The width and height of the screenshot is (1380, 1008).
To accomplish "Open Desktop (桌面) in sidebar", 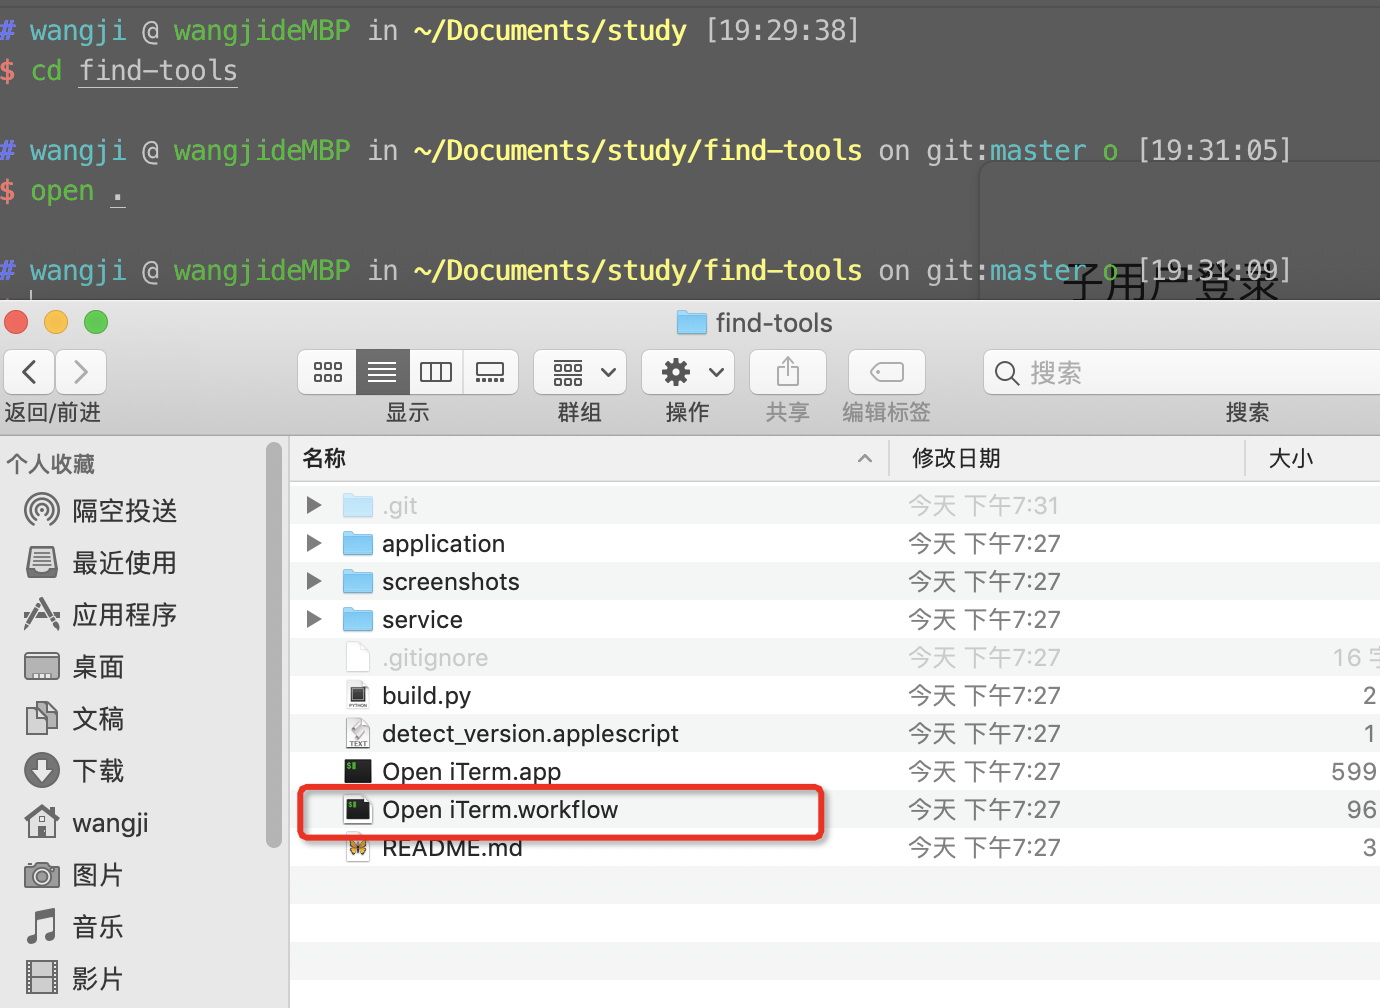I will 75,667.
